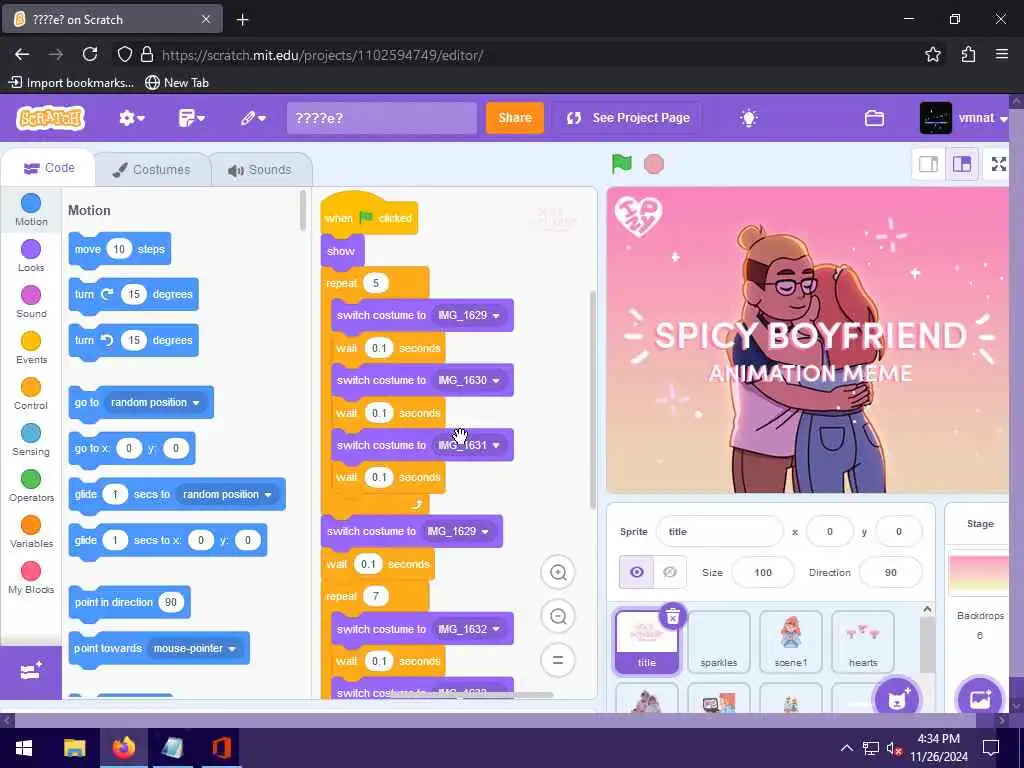Switch to large stage layout
Viewport: 1024px width, 768px height.
click(x=961, y=164)
